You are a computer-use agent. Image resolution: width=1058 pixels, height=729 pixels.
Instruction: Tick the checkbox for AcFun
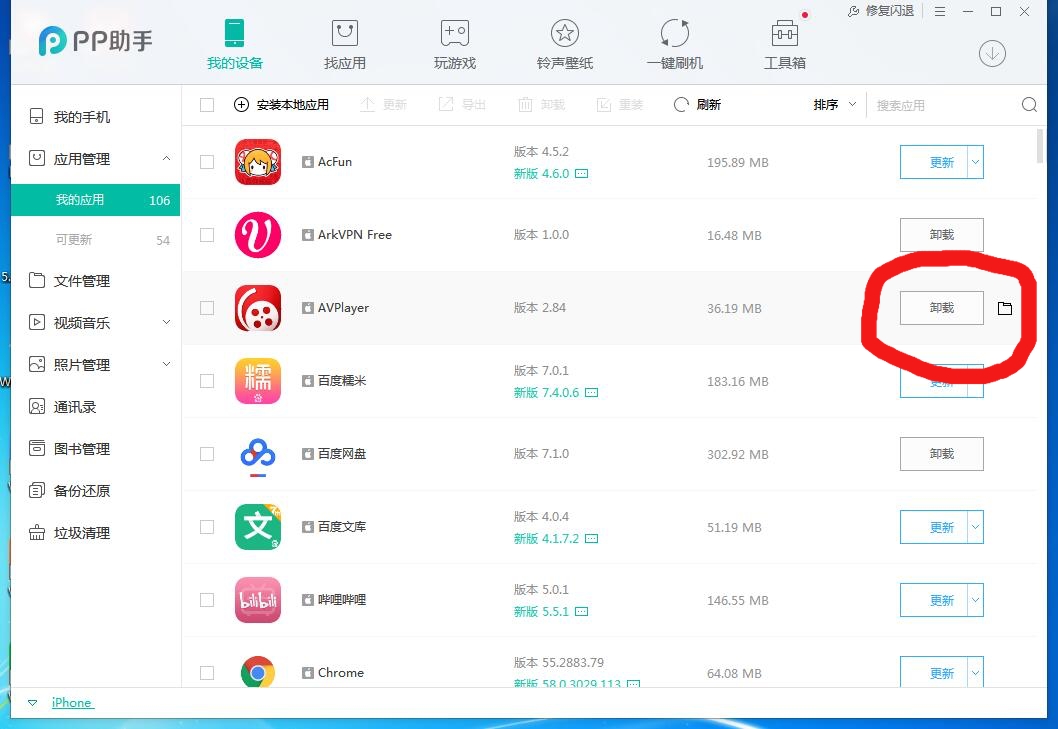tap(207, 161)
